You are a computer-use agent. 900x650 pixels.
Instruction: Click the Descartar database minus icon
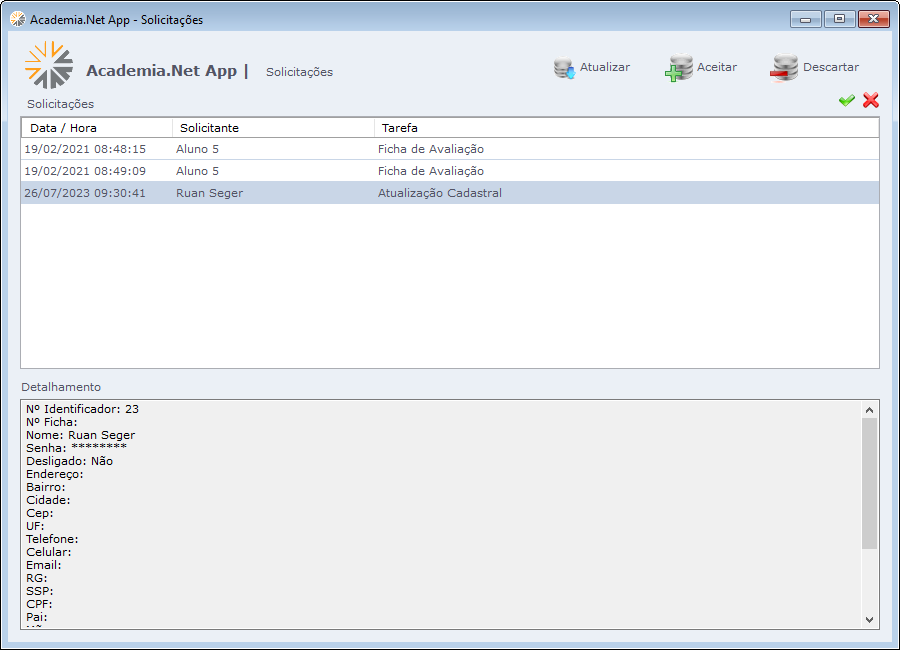click(x=784, y=69)
